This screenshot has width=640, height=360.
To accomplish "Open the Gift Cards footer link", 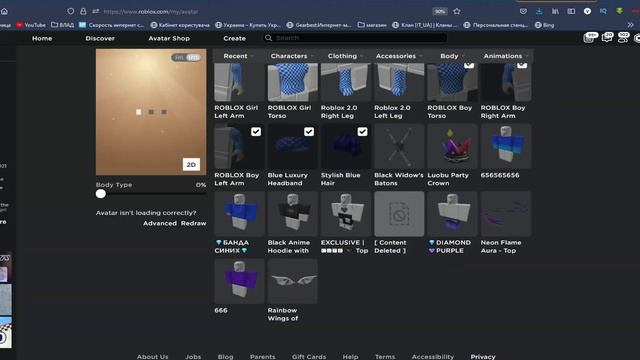I will pos(309,356).
